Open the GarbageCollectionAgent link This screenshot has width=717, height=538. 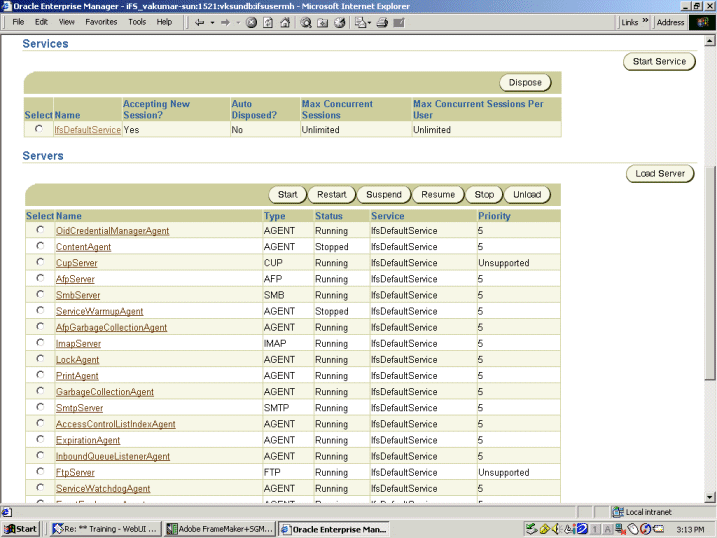[105, 392]
